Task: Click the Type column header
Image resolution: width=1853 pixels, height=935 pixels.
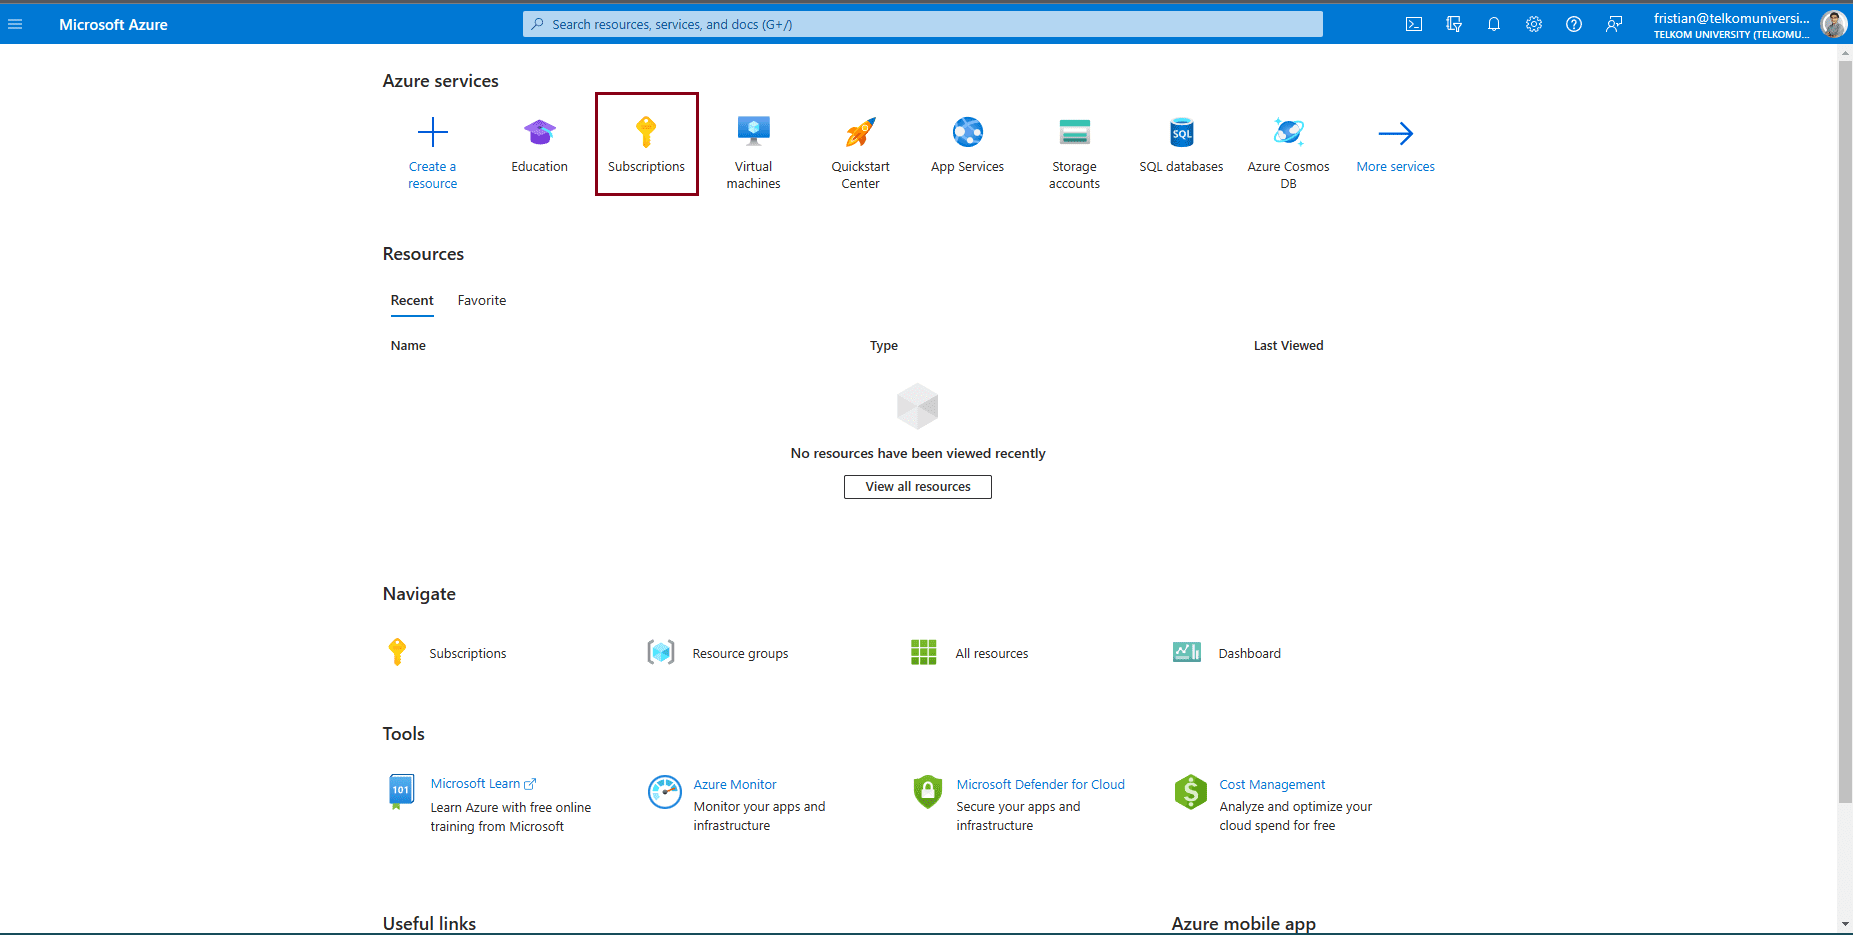Action: tap(884, 346)
